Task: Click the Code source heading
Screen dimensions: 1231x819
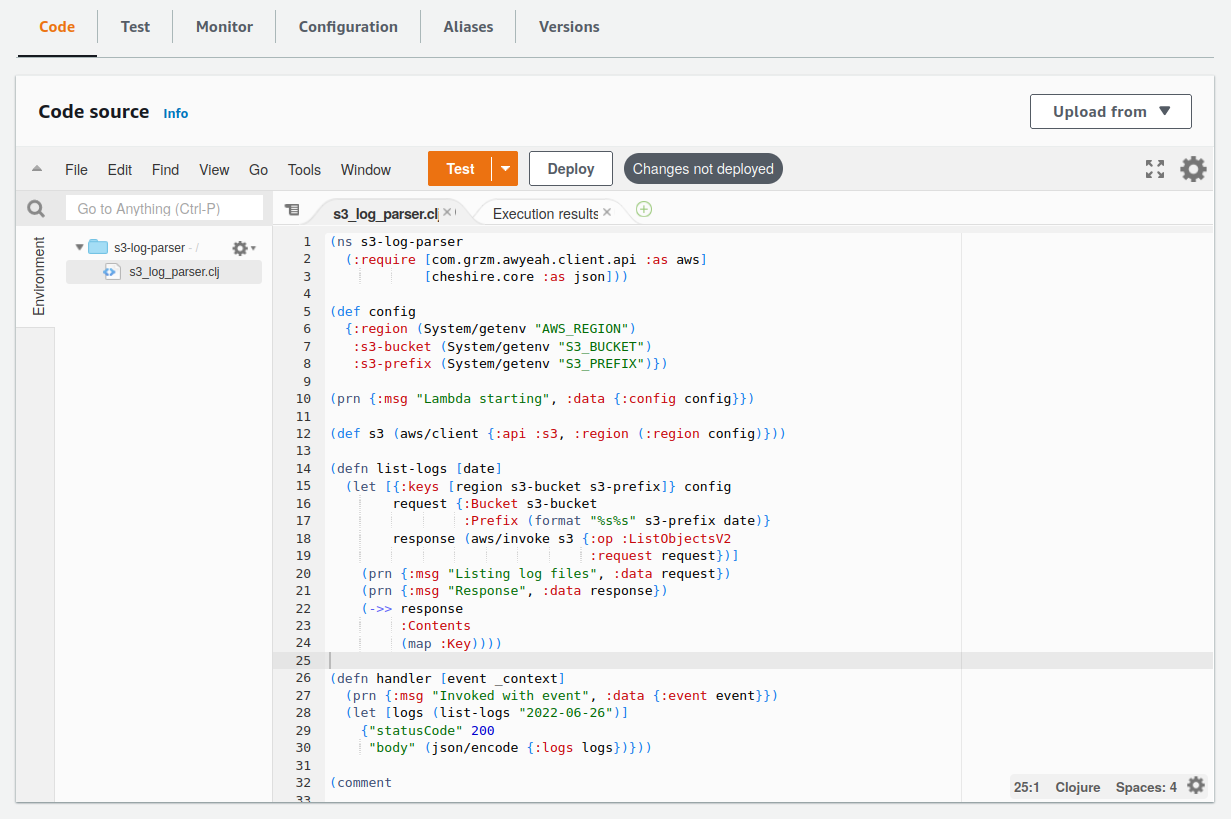Action: [94, 112]
